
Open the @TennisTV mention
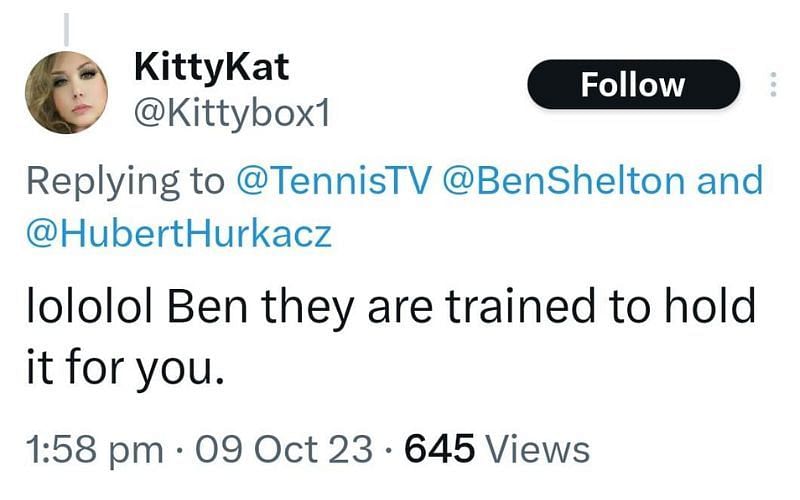334,181
